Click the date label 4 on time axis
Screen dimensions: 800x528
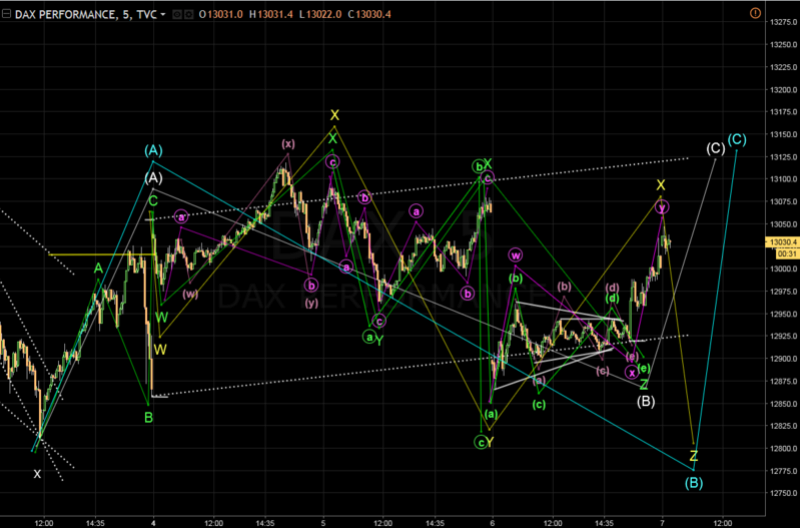click(x=154, y=523)
